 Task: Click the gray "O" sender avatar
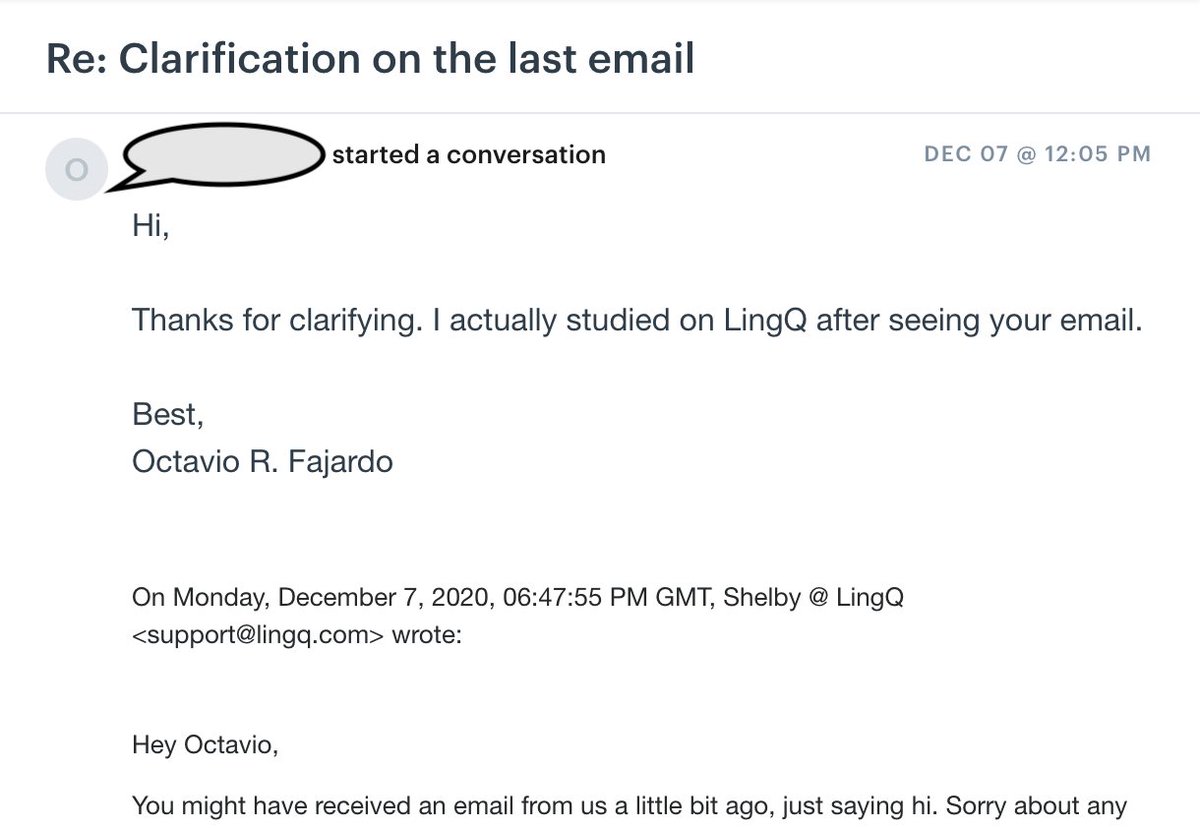(x=76, y=170)
